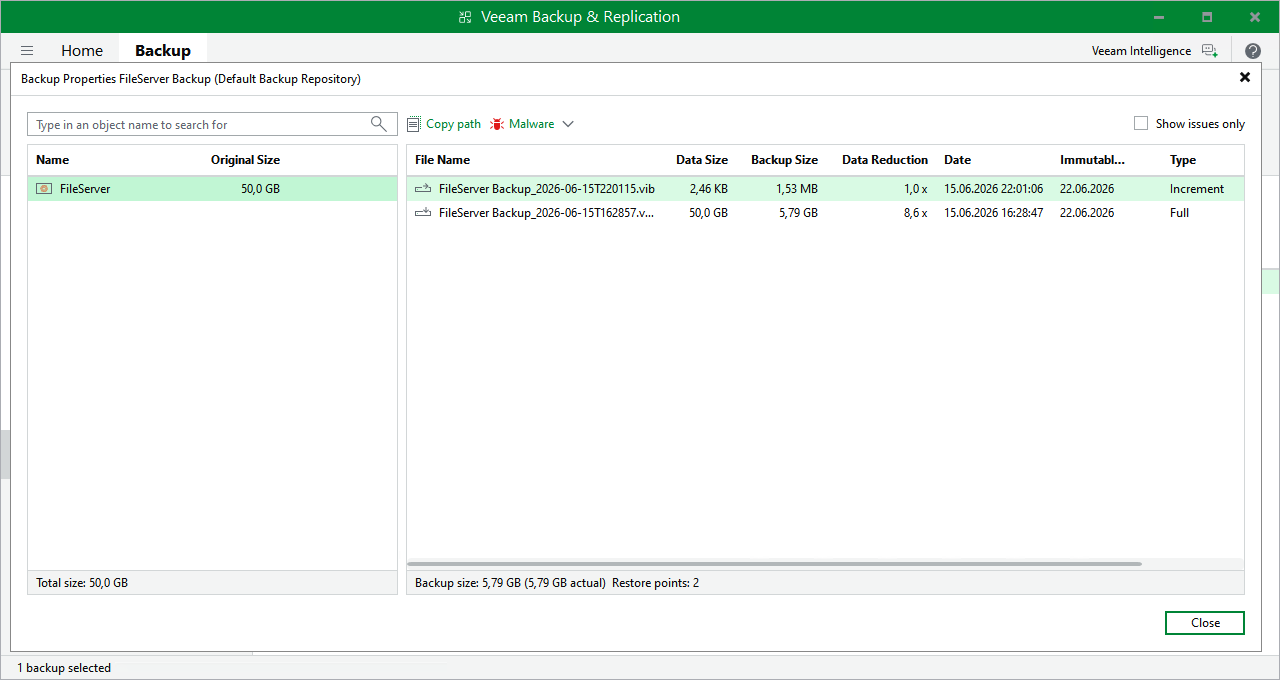Click the 2,46 KB data size cell
The height and width of the screenshot is (680, 1280).
708,188
